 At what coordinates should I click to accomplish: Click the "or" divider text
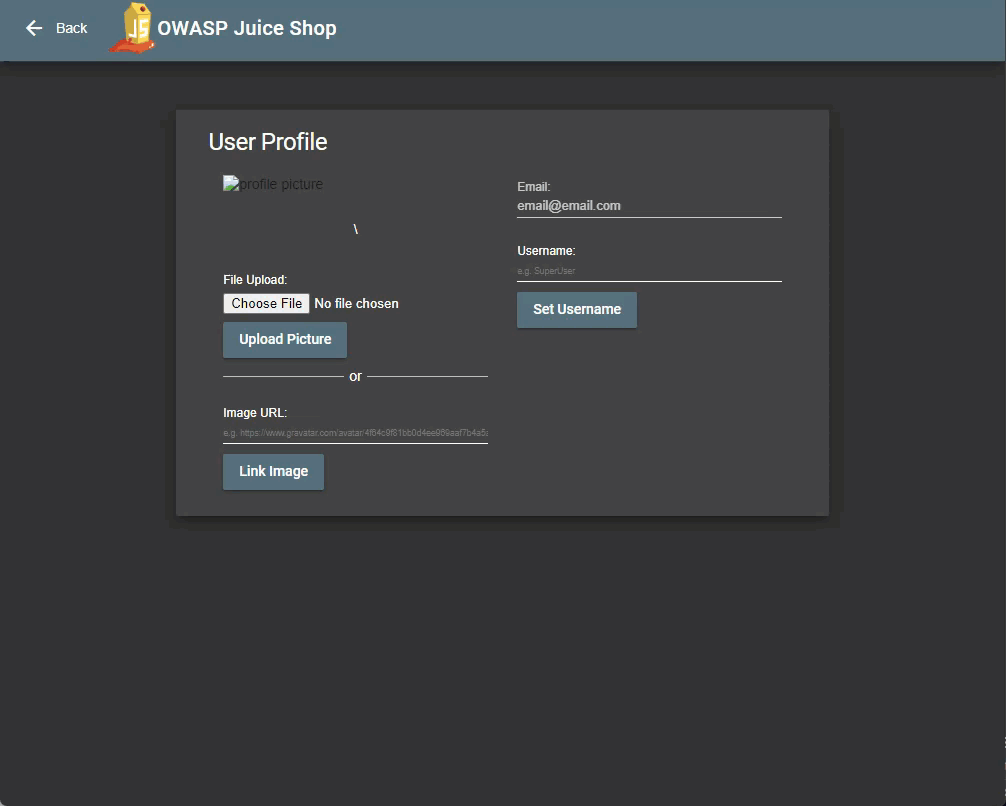coord(355,377)
